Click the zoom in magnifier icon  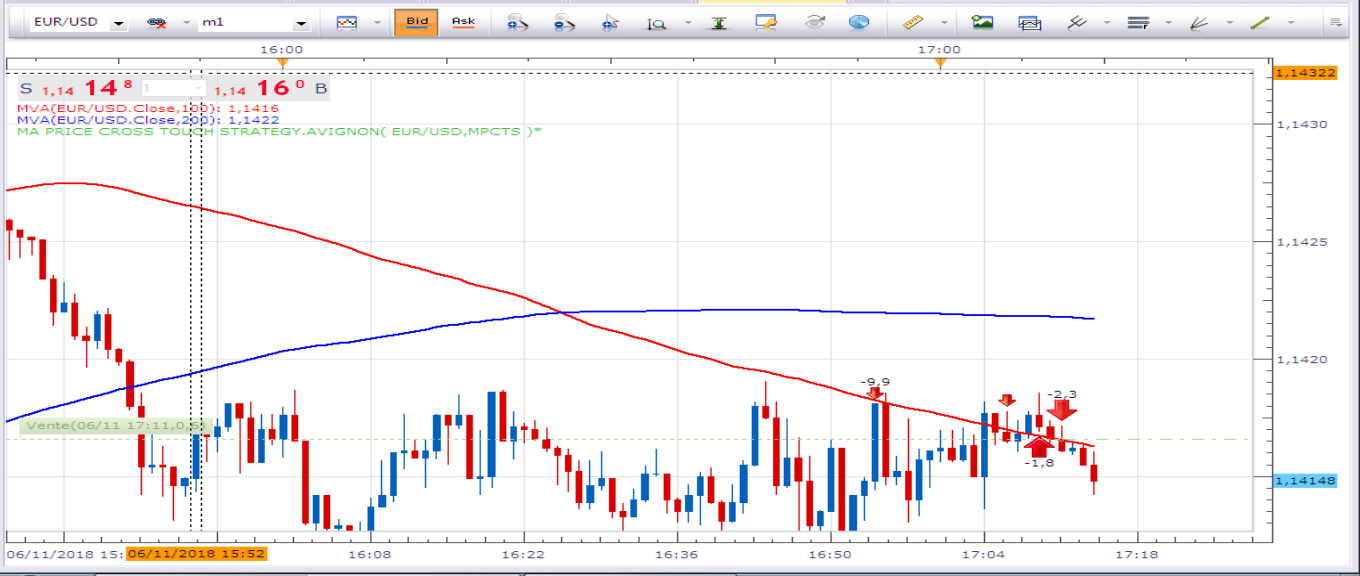(x=517, y=22)
